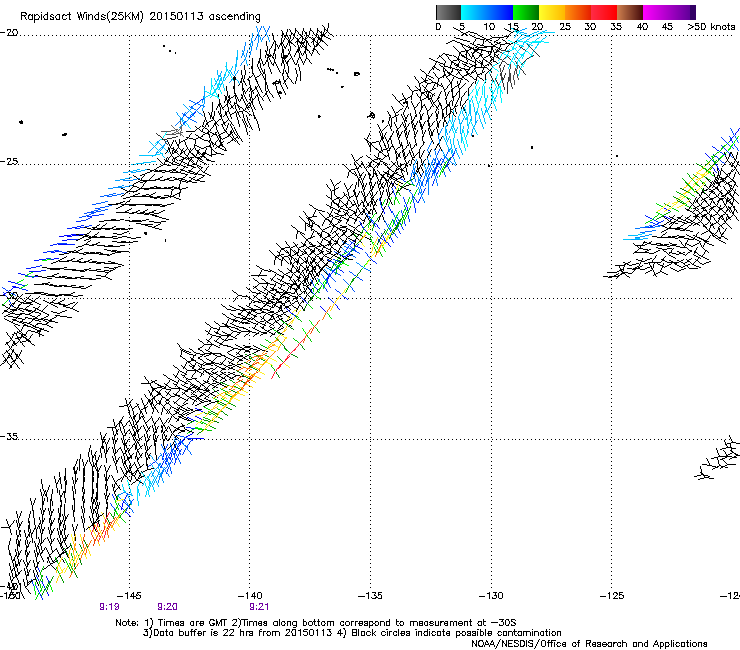The height and width of the screenshot is (650, 740).
Task: Click the red 30-35 knots legend swatch
Action: coord(604,12)
